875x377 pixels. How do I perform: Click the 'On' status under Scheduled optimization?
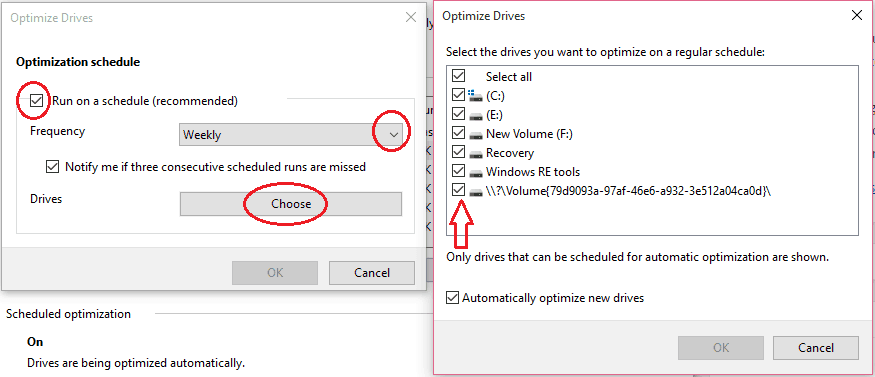click(35, 342)
